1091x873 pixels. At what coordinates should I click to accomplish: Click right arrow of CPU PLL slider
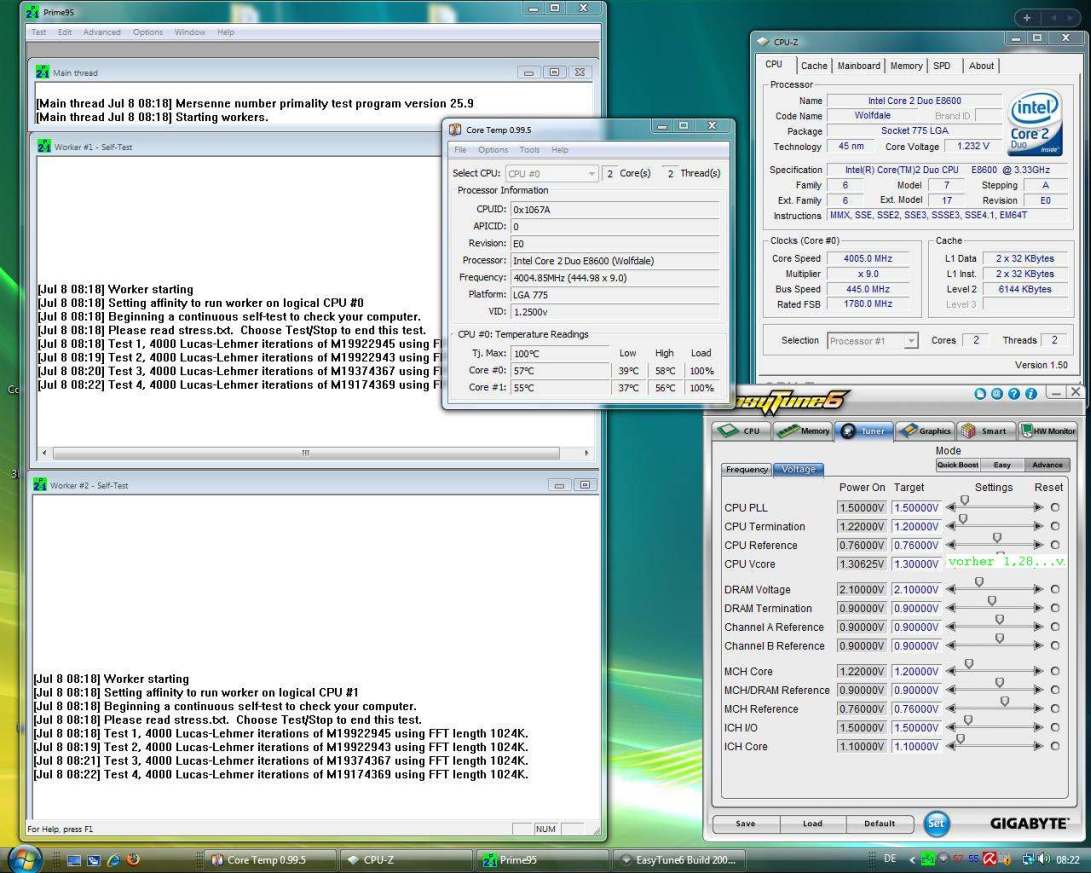1038,508
